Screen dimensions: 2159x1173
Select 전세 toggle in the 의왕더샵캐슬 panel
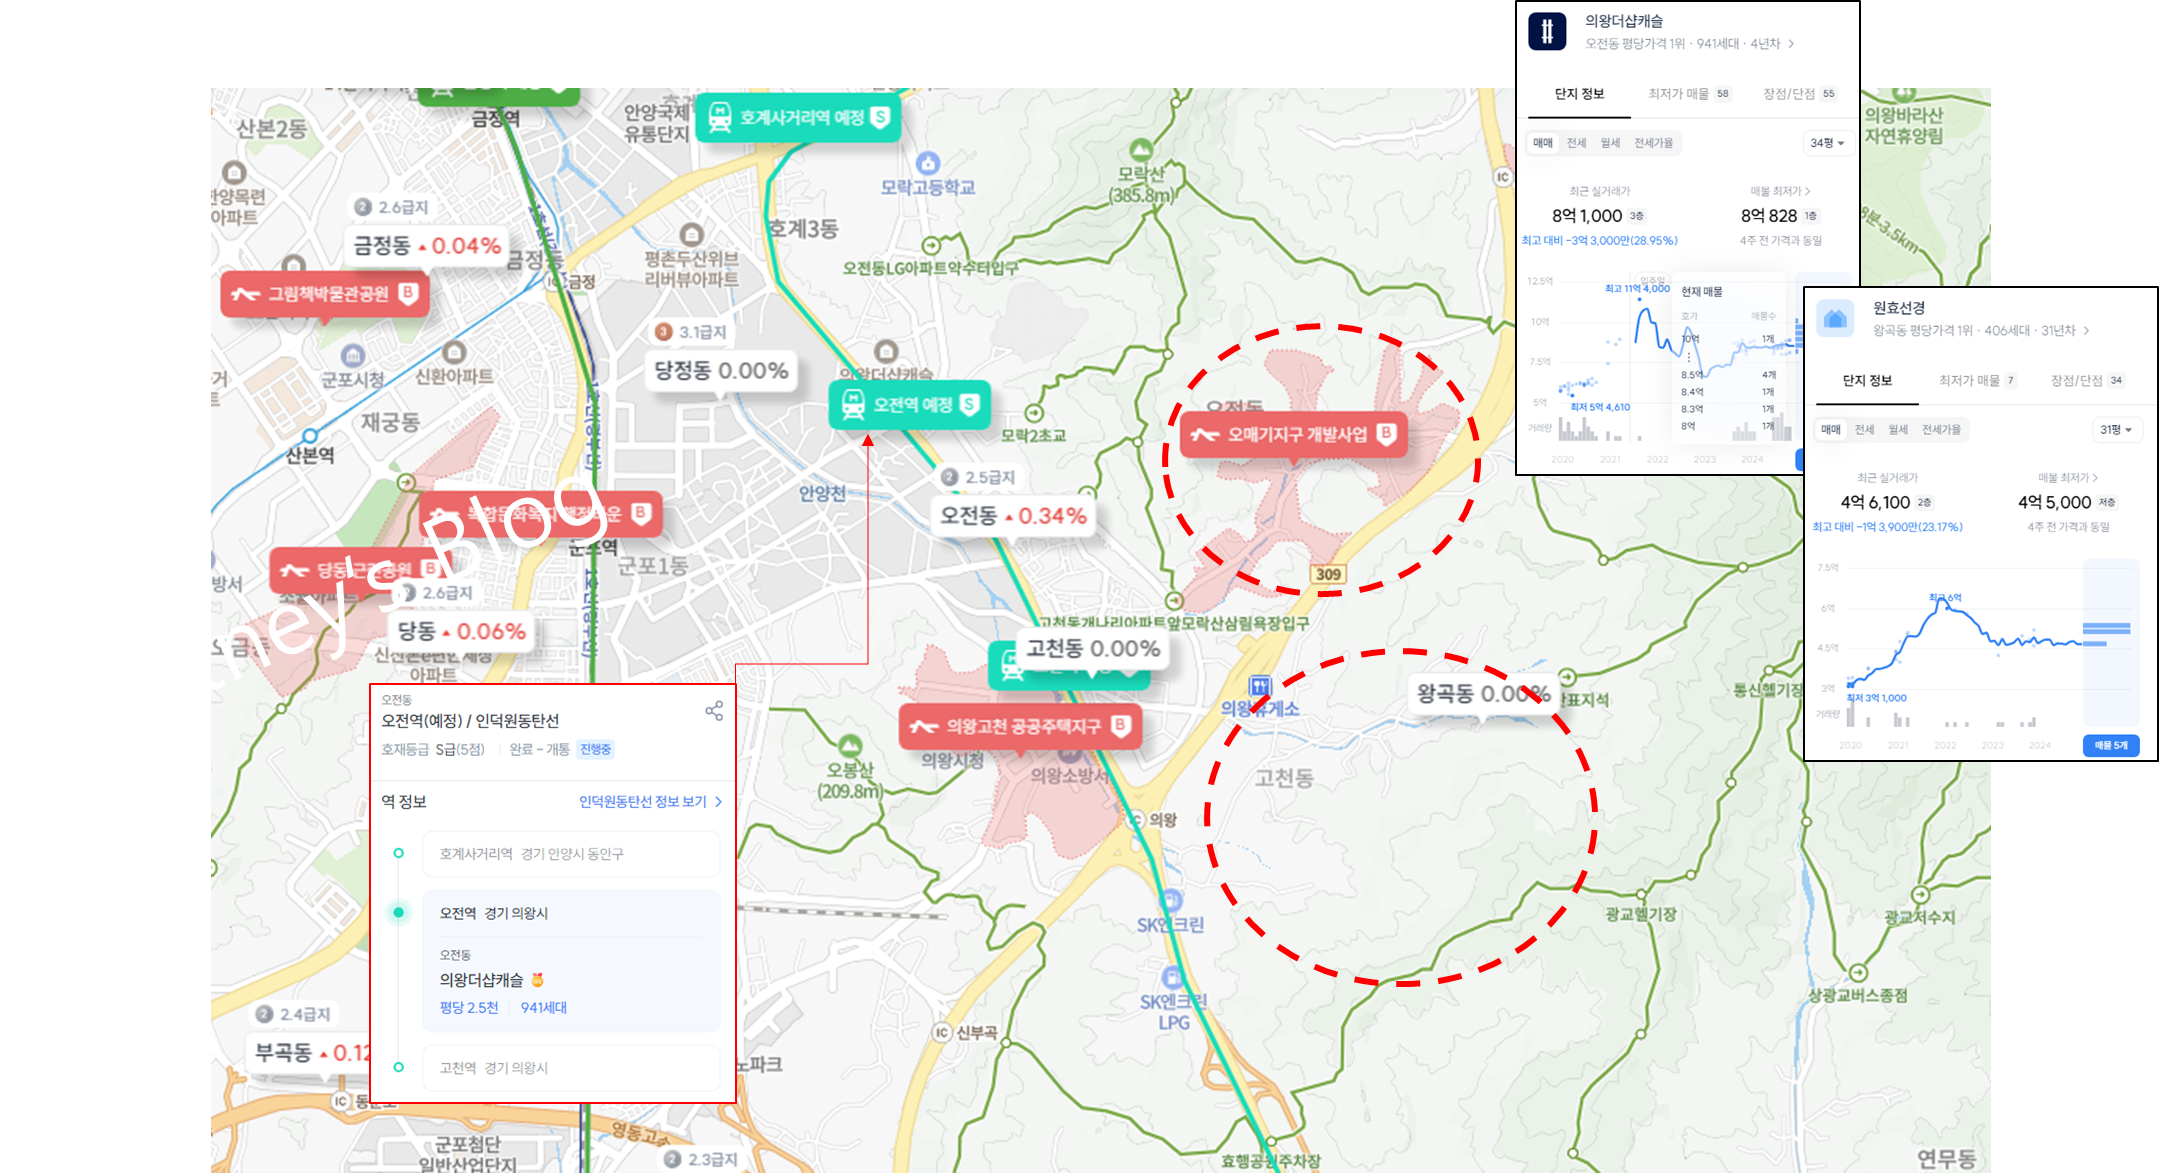pos(1576,143)
